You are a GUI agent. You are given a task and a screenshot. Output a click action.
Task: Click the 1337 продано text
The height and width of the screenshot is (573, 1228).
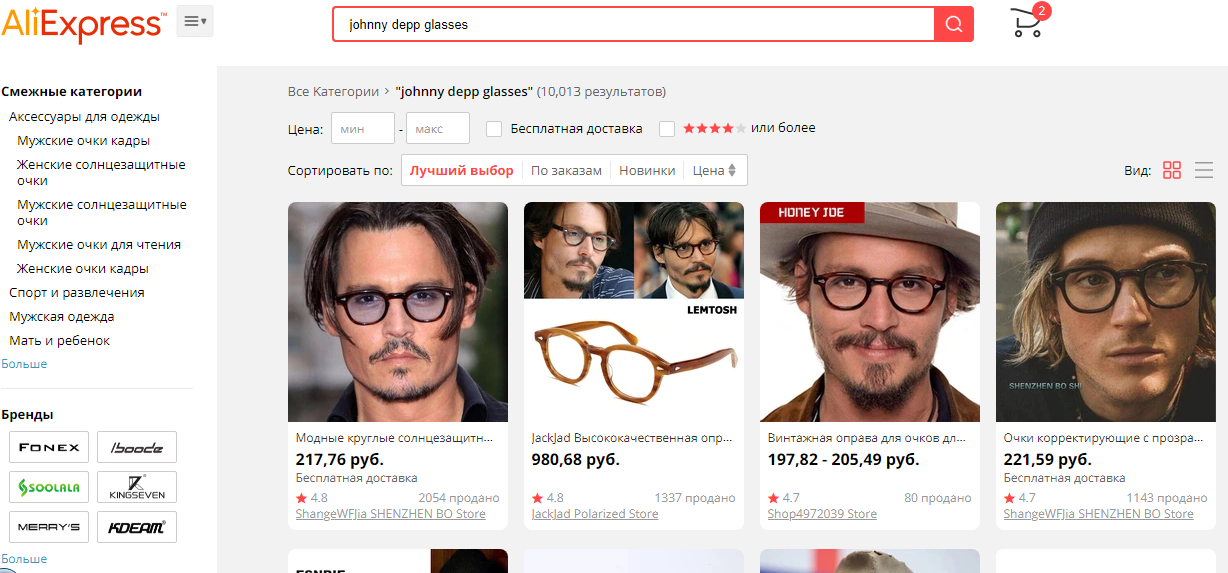coord(695,498)
